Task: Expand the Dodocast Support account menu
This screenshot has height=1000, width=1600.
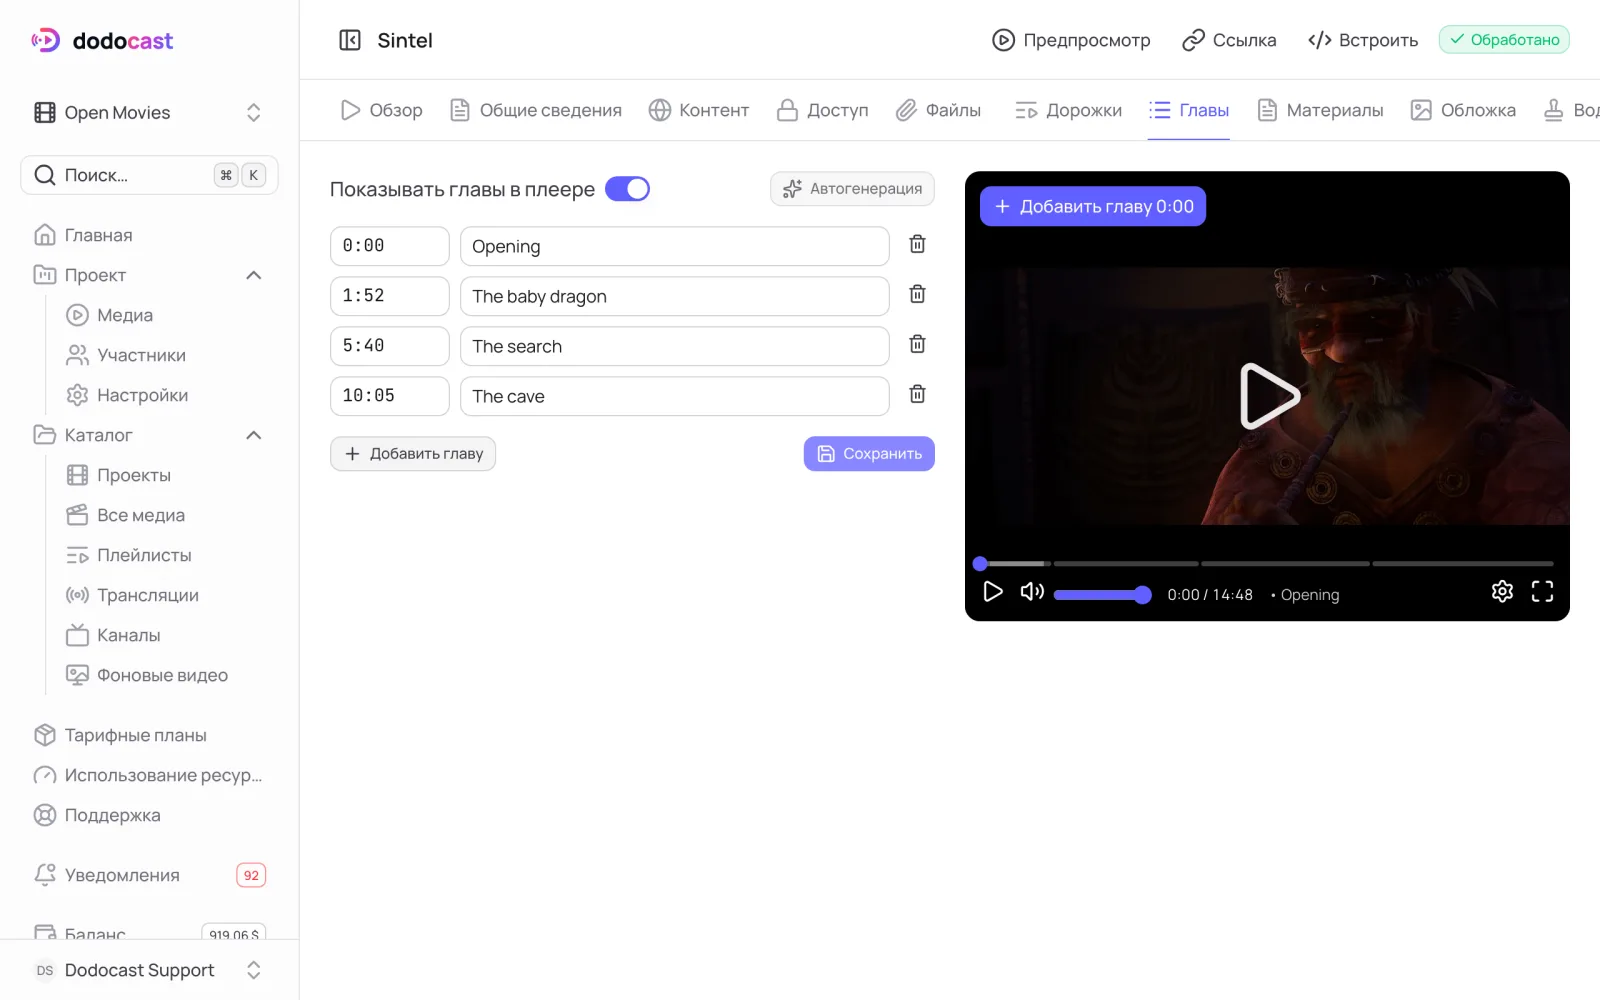Action: 150,970
